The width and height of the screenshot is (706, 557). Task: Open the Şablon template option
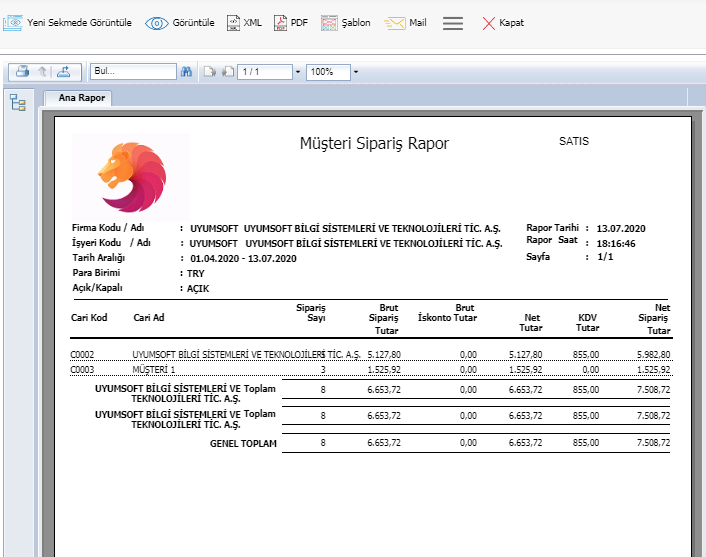(x=343, y=22)
